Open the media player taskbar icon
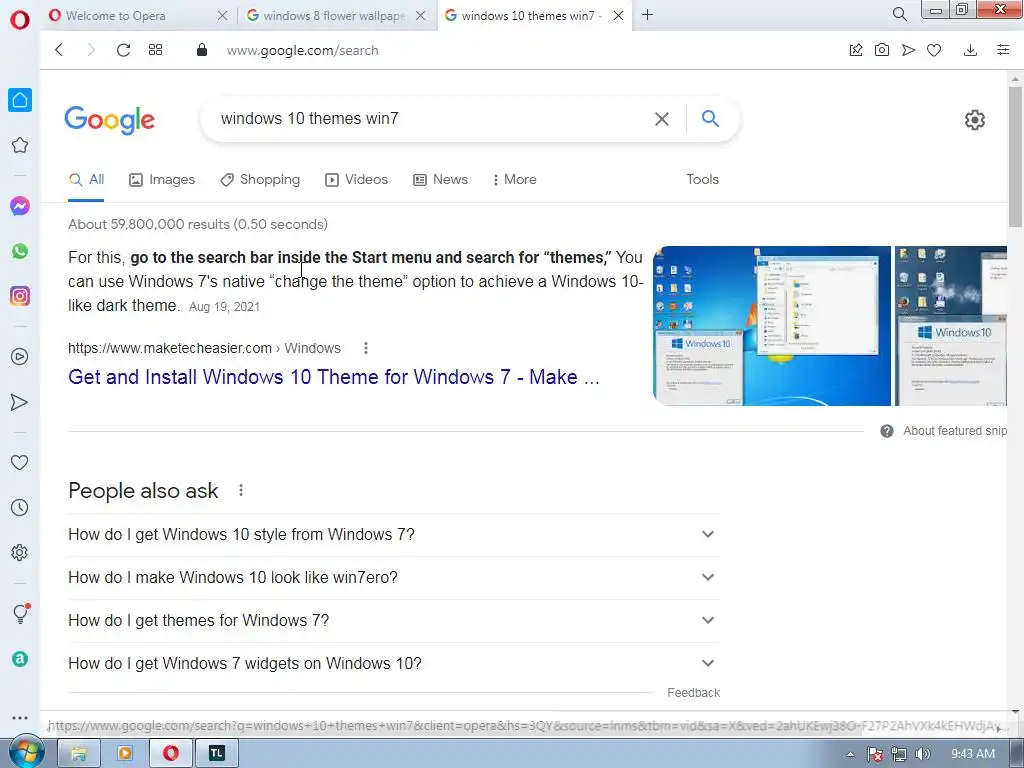Screen dimensions: 1024x768 pos(125,754)
